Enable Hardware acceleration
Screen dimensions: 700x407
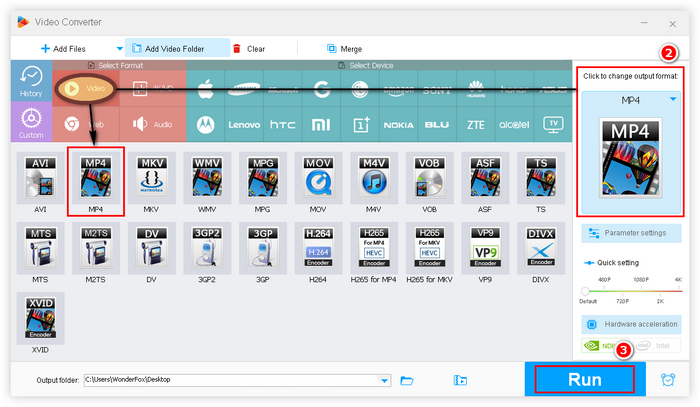click(x=631, y=324)
